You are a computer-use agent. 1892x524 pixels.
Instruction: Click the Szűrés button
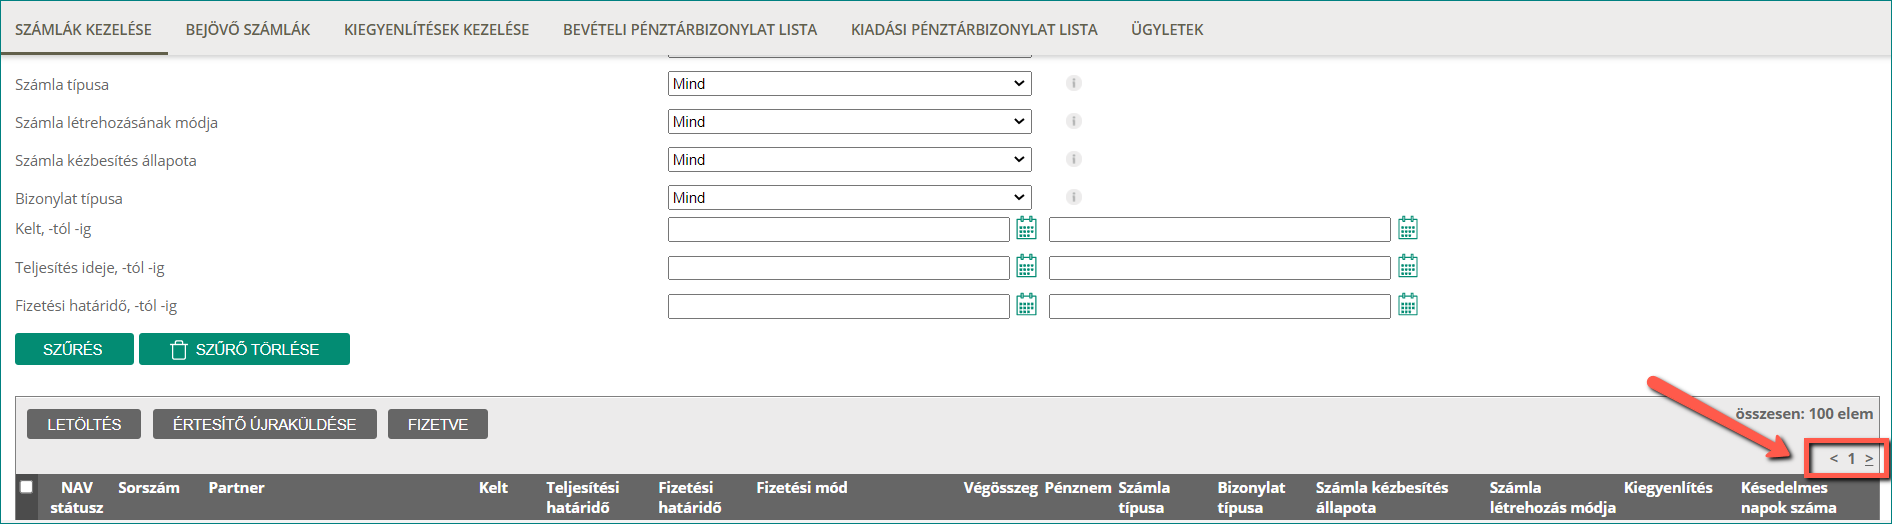click(x=74, y=349)
